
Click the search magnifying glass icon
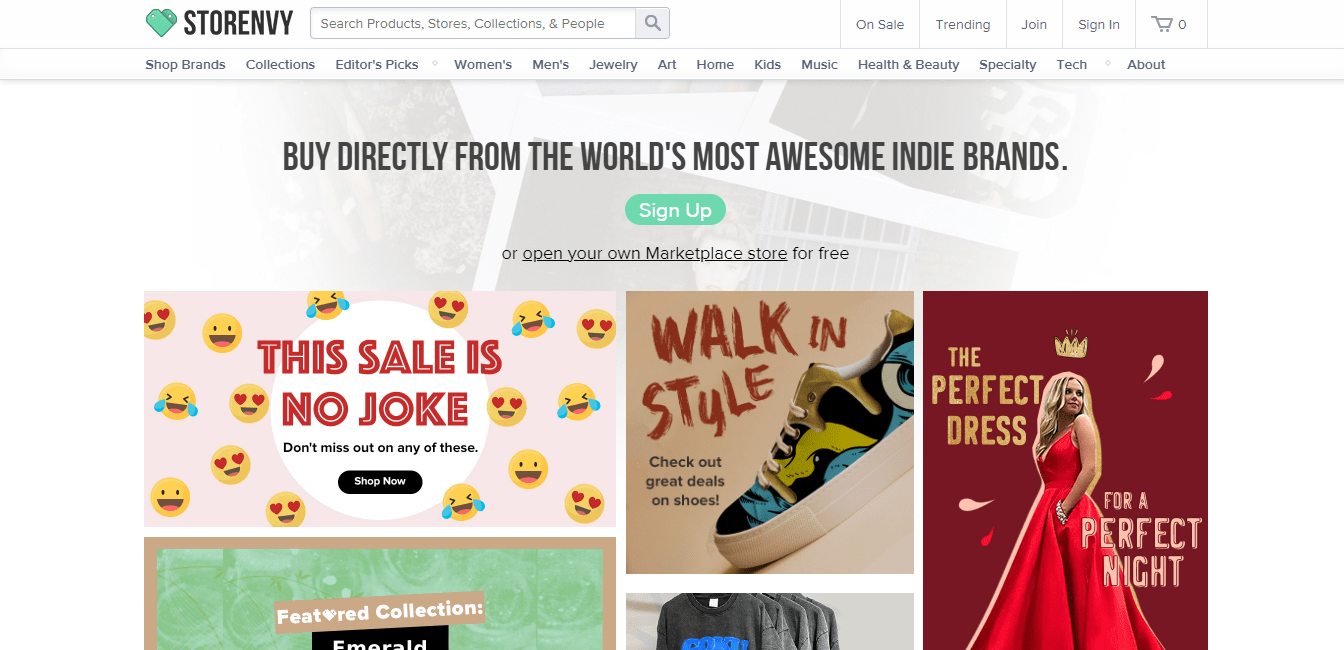(x=652, y=22)
